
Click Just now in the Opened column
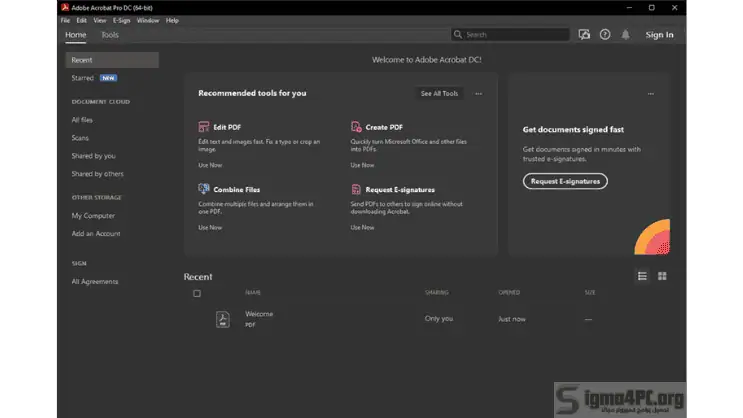(512, 319)
